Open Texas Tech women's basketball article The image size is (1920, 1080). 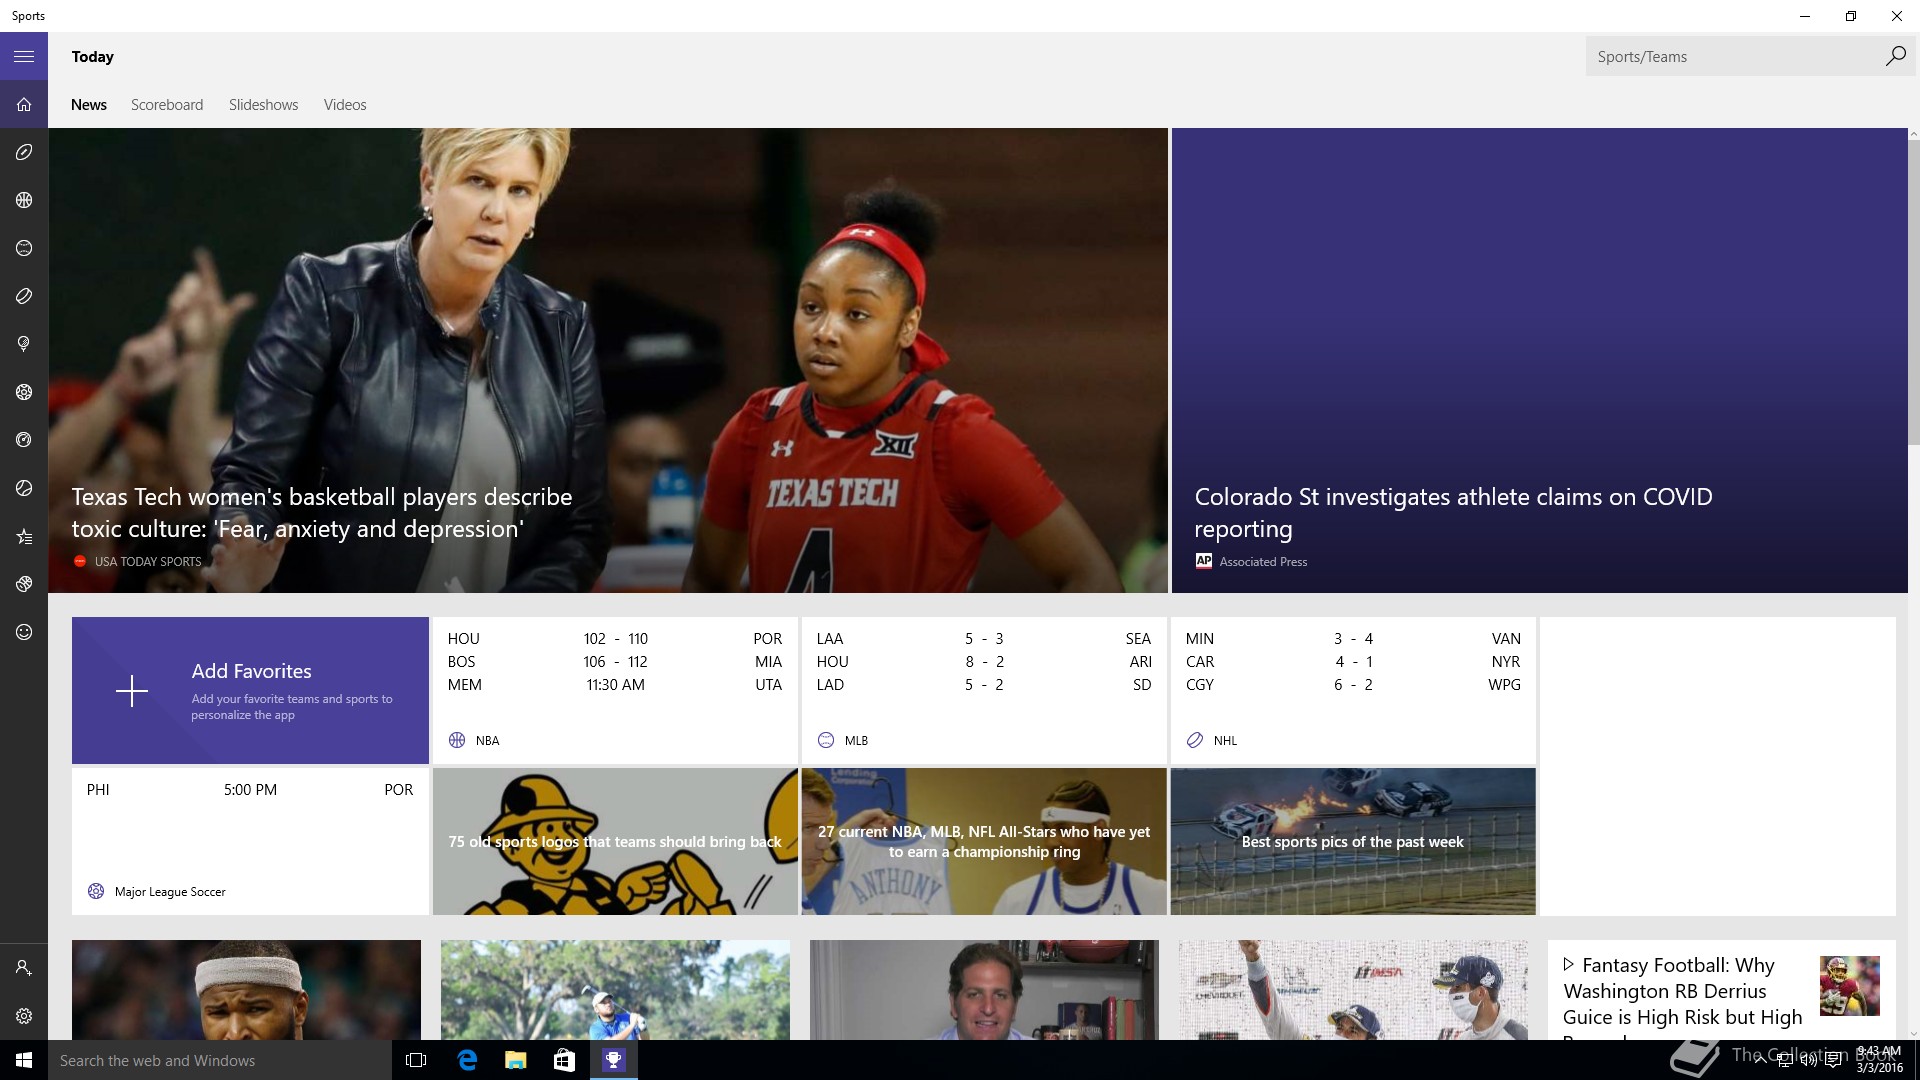(x=608, y=360)
